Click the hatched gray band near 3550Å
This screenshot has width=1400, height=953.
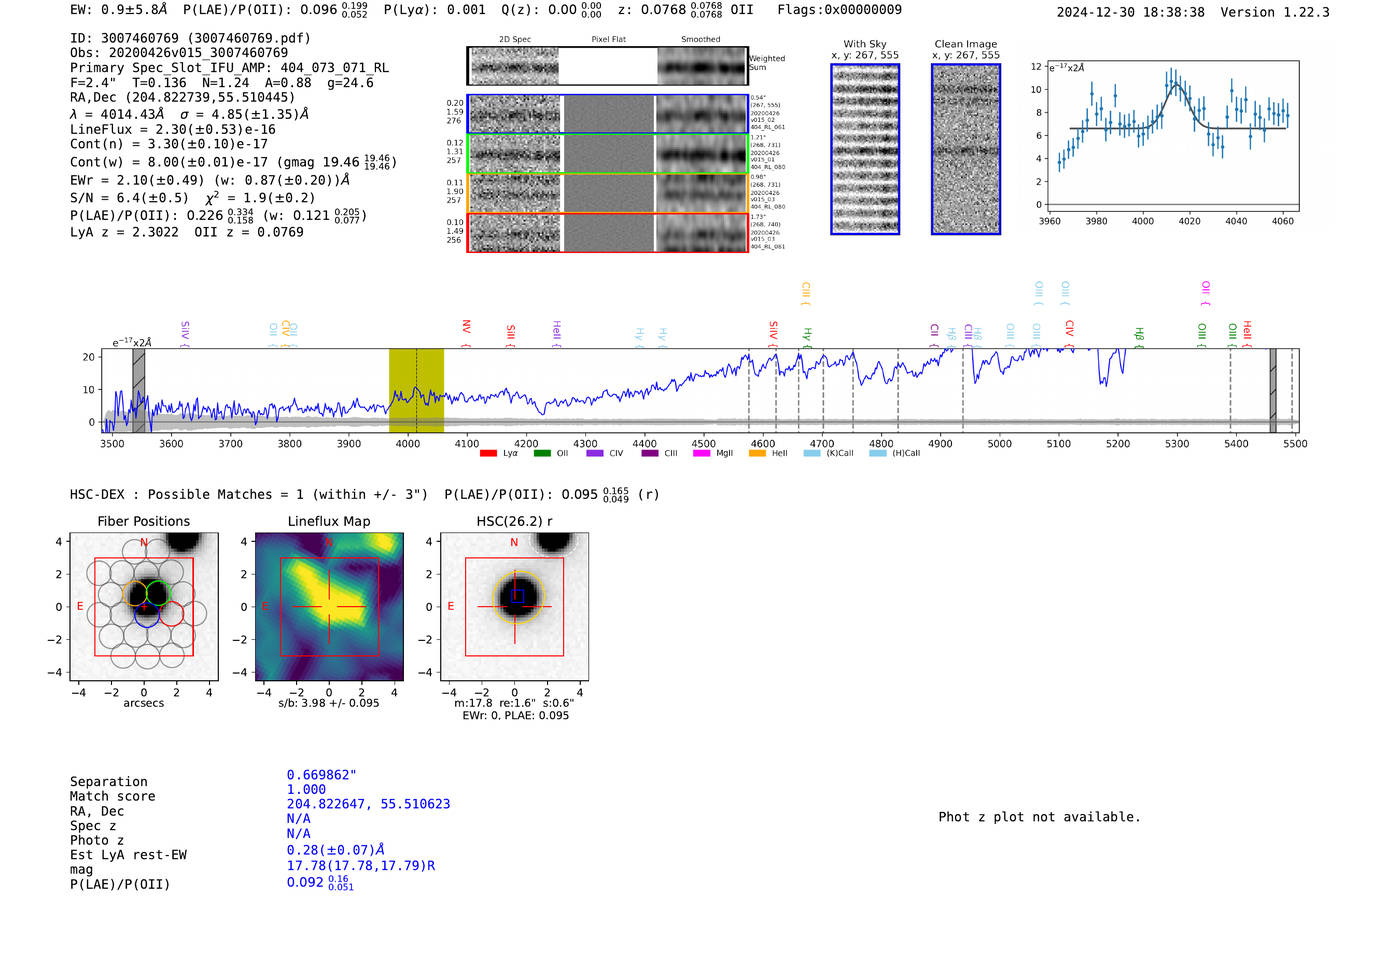pos(139,391)
